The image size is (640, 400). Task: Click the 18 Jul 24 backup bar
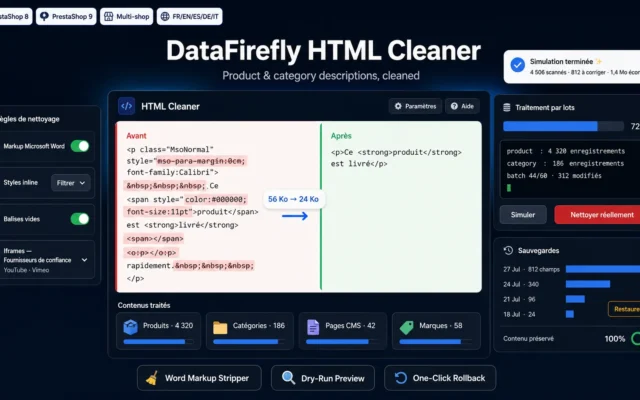pos(570,314)
